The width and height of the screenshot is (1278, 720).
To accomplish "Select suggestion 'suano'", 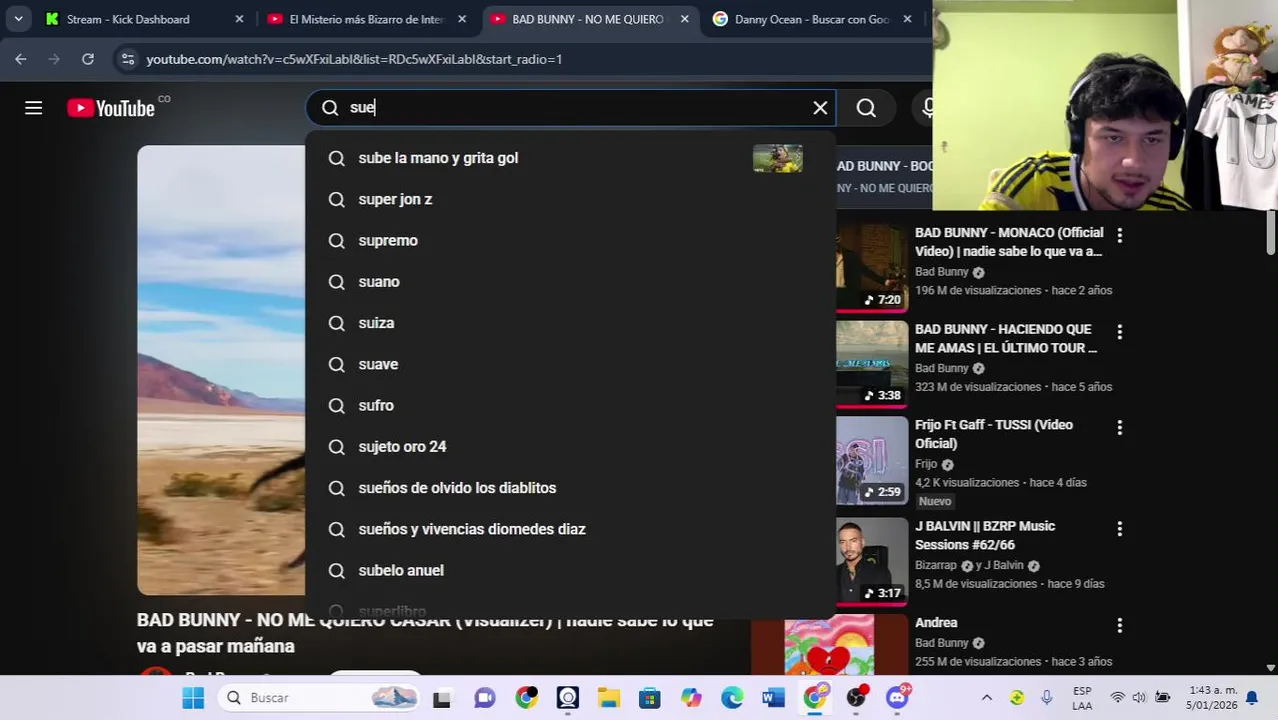I will pos(570,282).
